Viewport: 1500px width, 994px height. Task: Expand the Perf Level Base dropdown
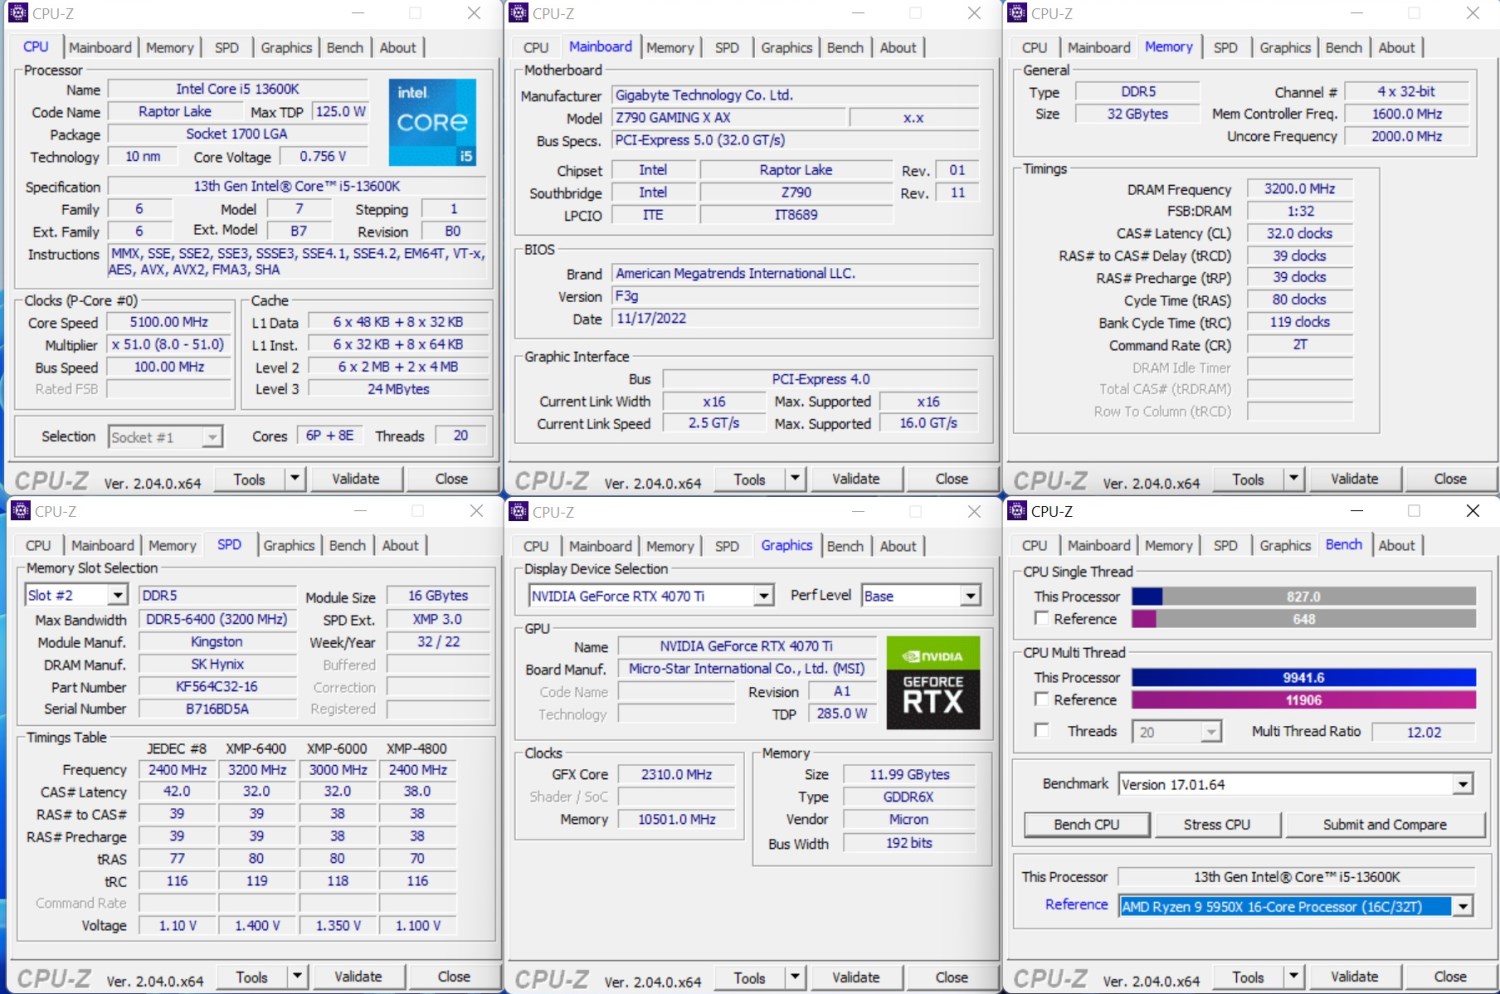969,596
